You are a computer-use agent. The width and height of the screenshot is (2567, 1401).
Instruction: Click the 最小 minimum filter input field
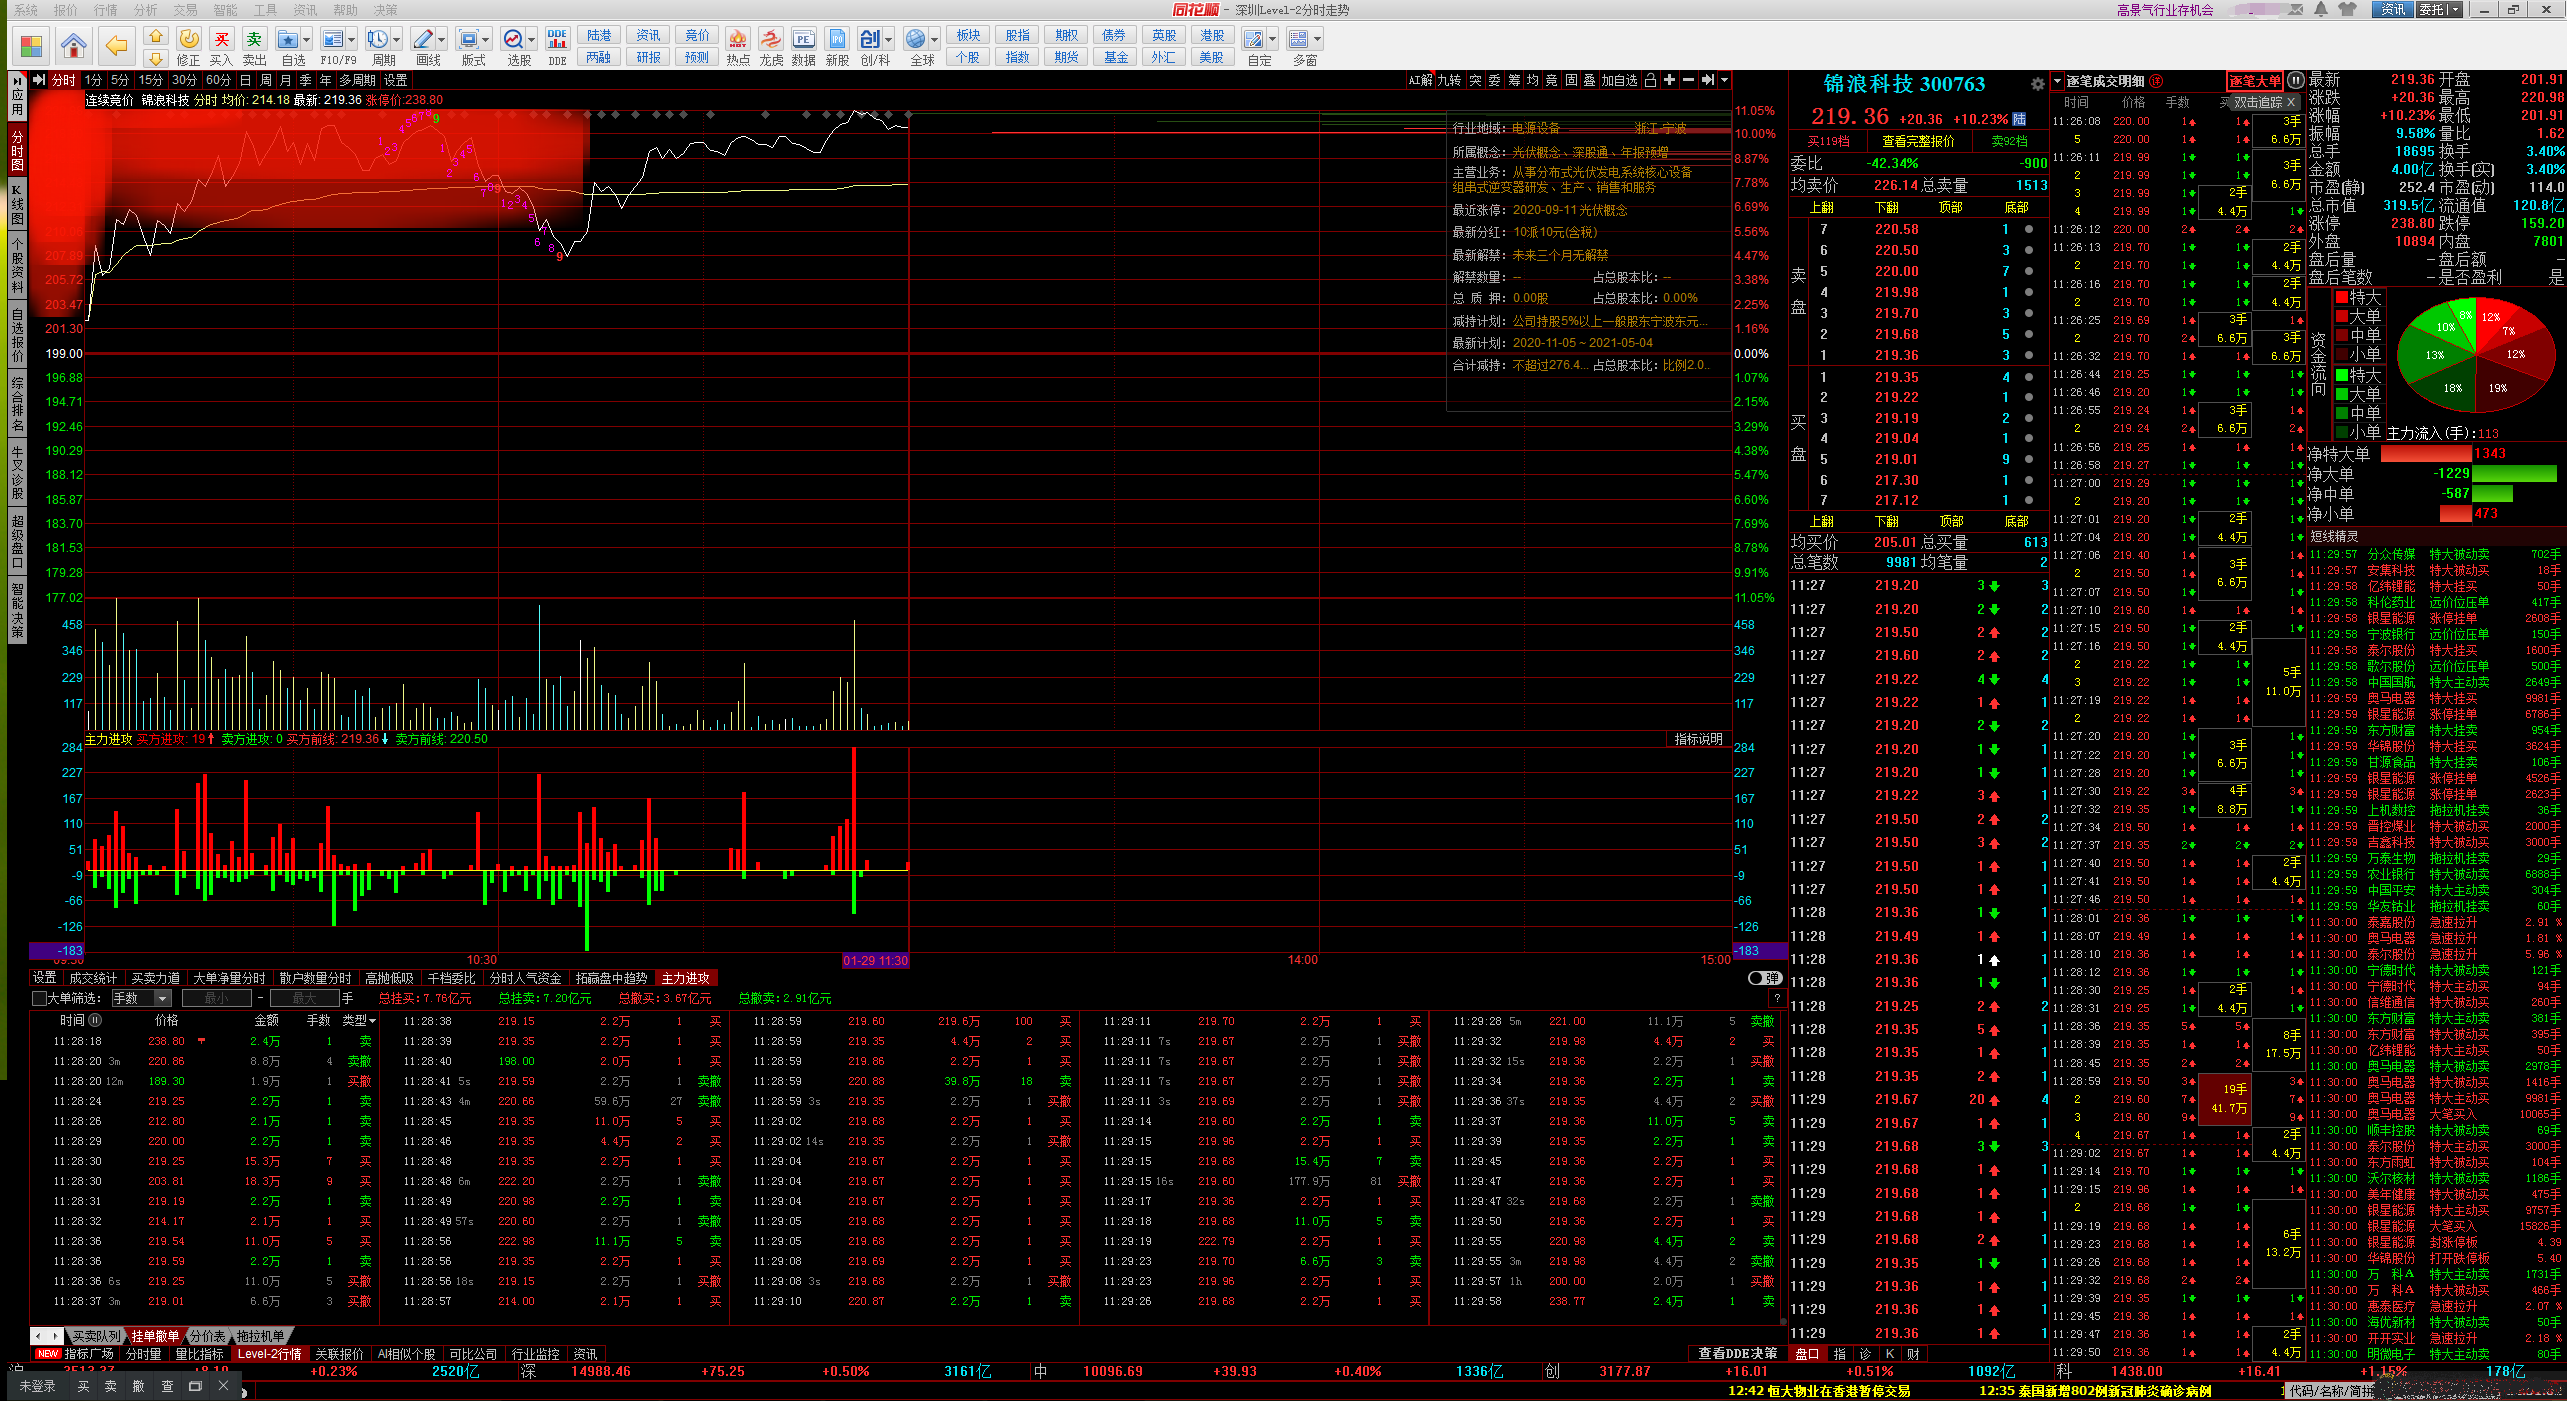pos(217,998)
